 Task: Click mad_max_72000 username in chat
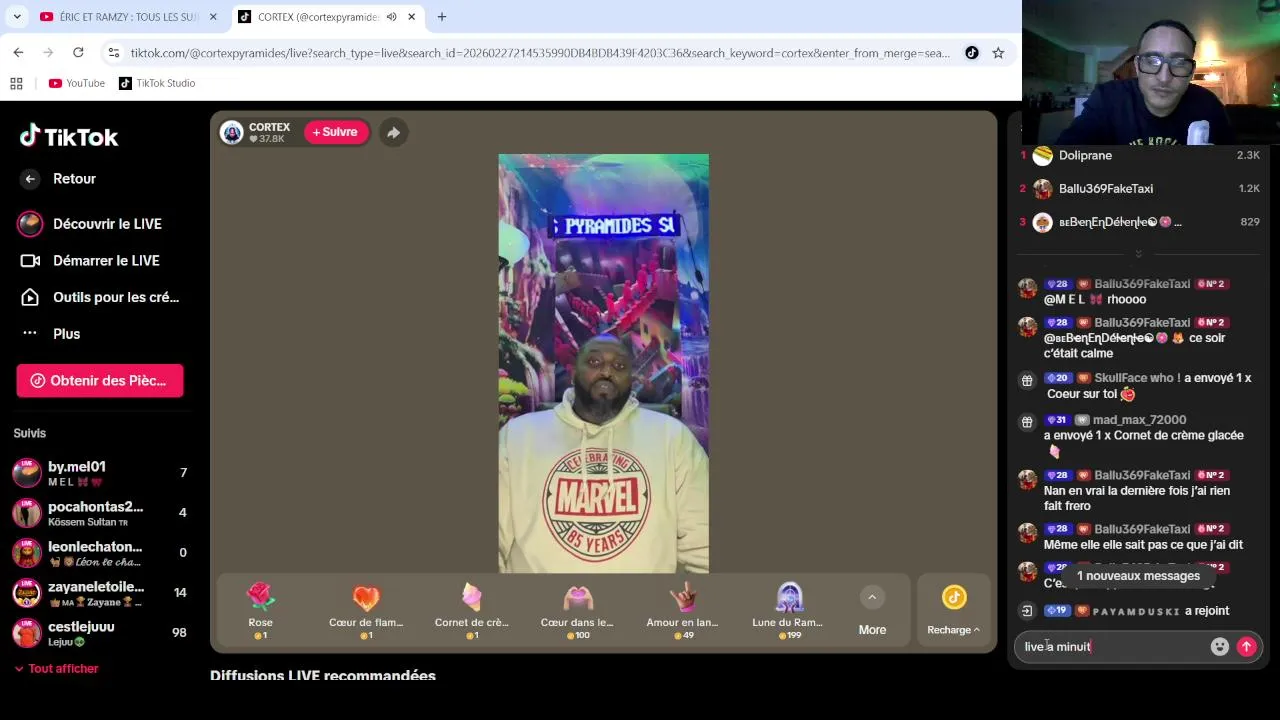[1139, 420]
